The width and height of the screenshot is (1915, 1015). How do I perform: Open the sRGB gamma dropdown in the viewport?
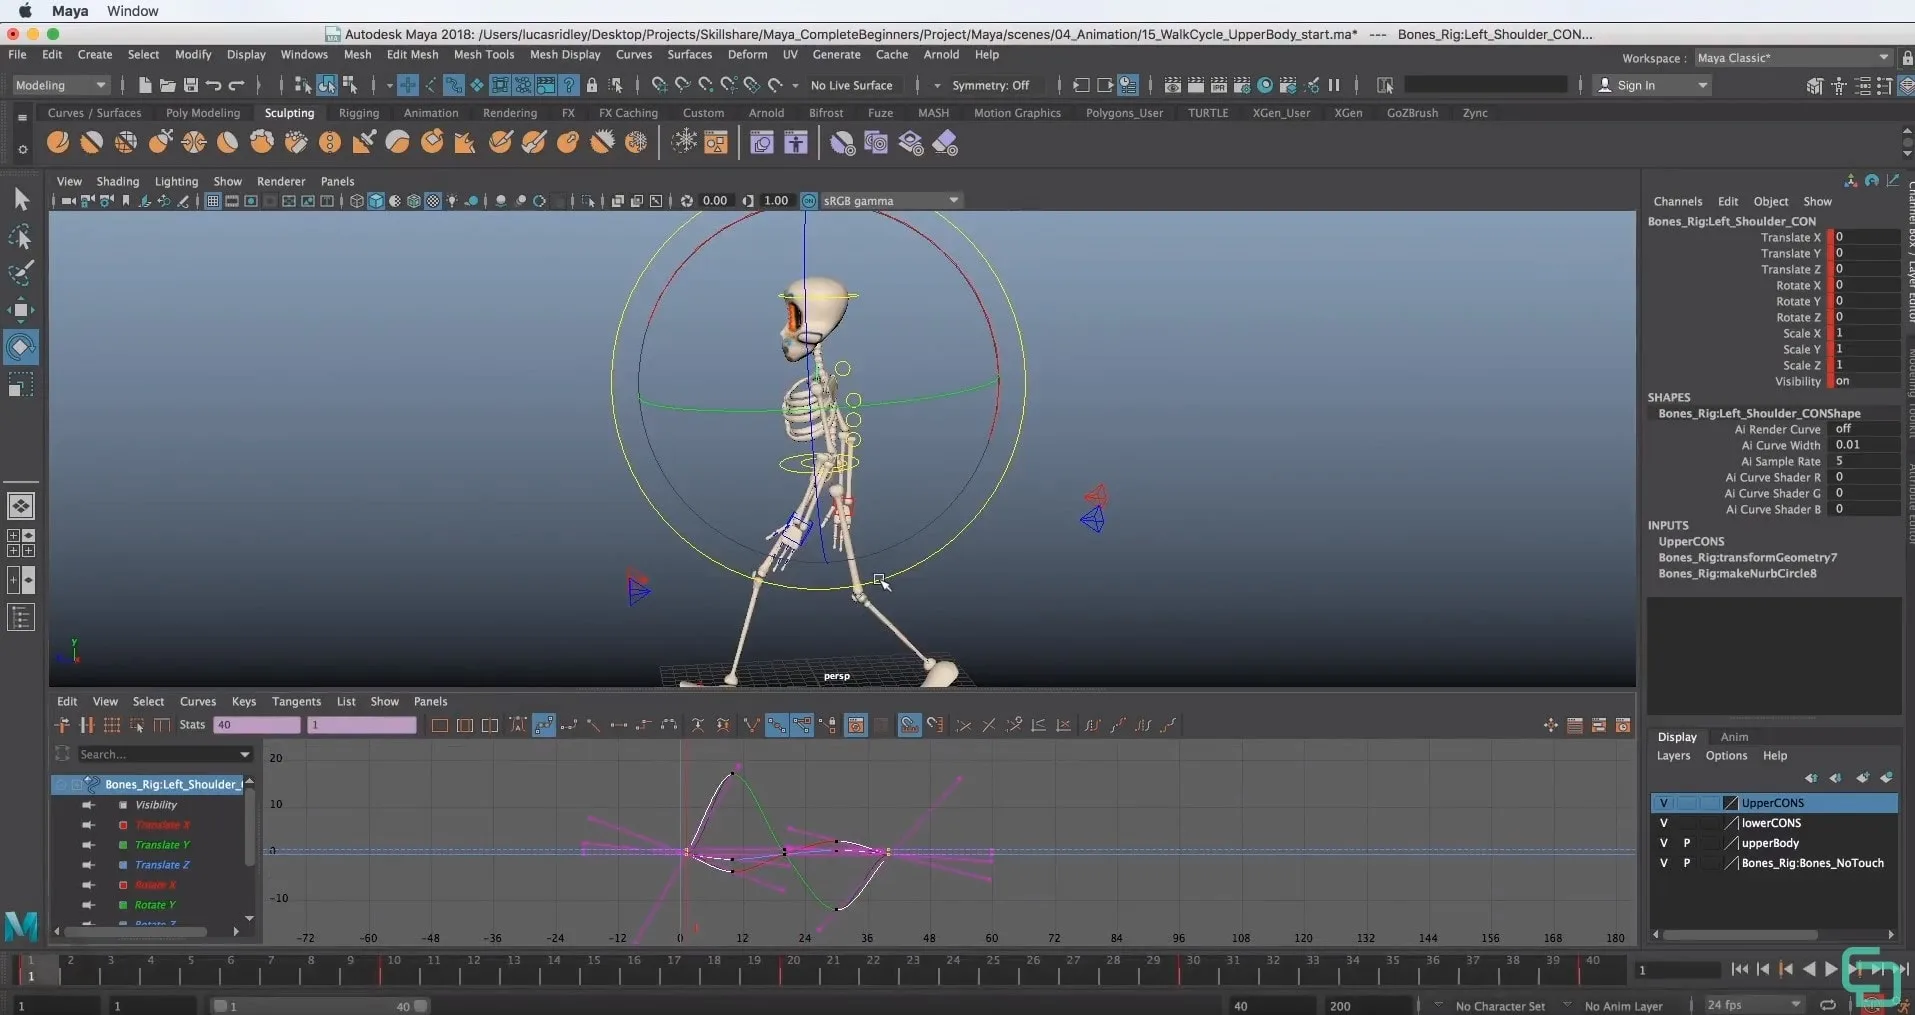point(884,200)
